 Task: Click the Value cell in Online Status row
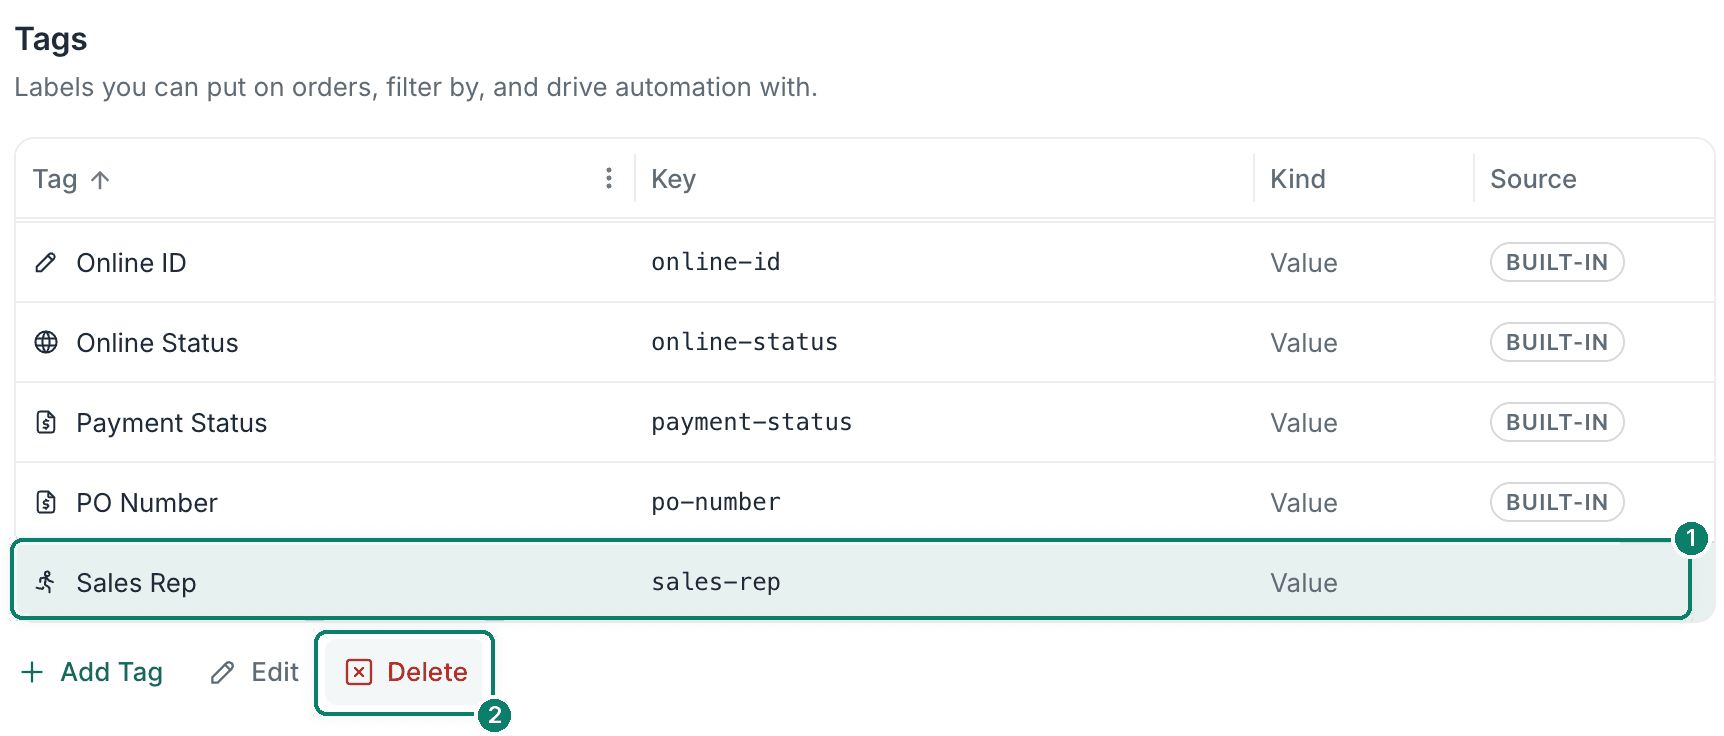coord(1304,343)
